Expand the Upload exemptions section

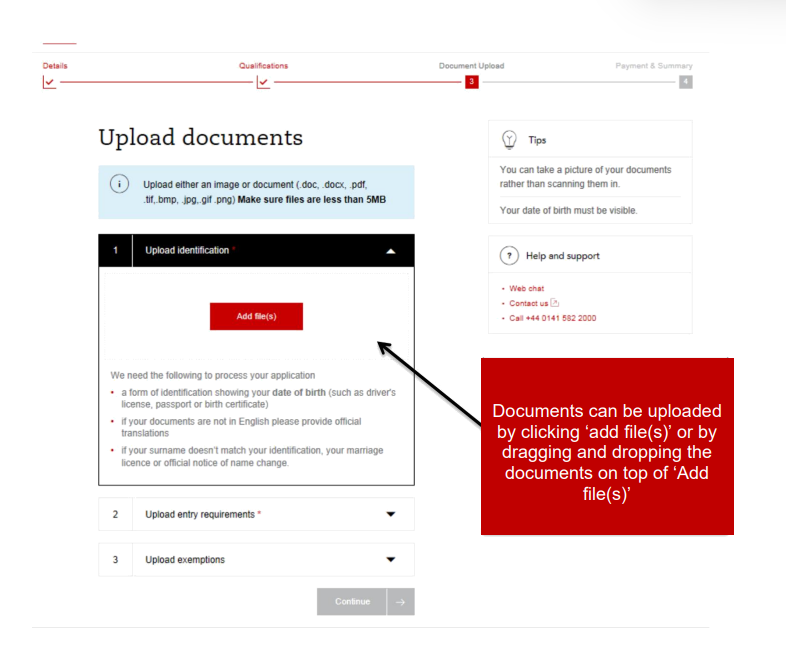(391, 560)
